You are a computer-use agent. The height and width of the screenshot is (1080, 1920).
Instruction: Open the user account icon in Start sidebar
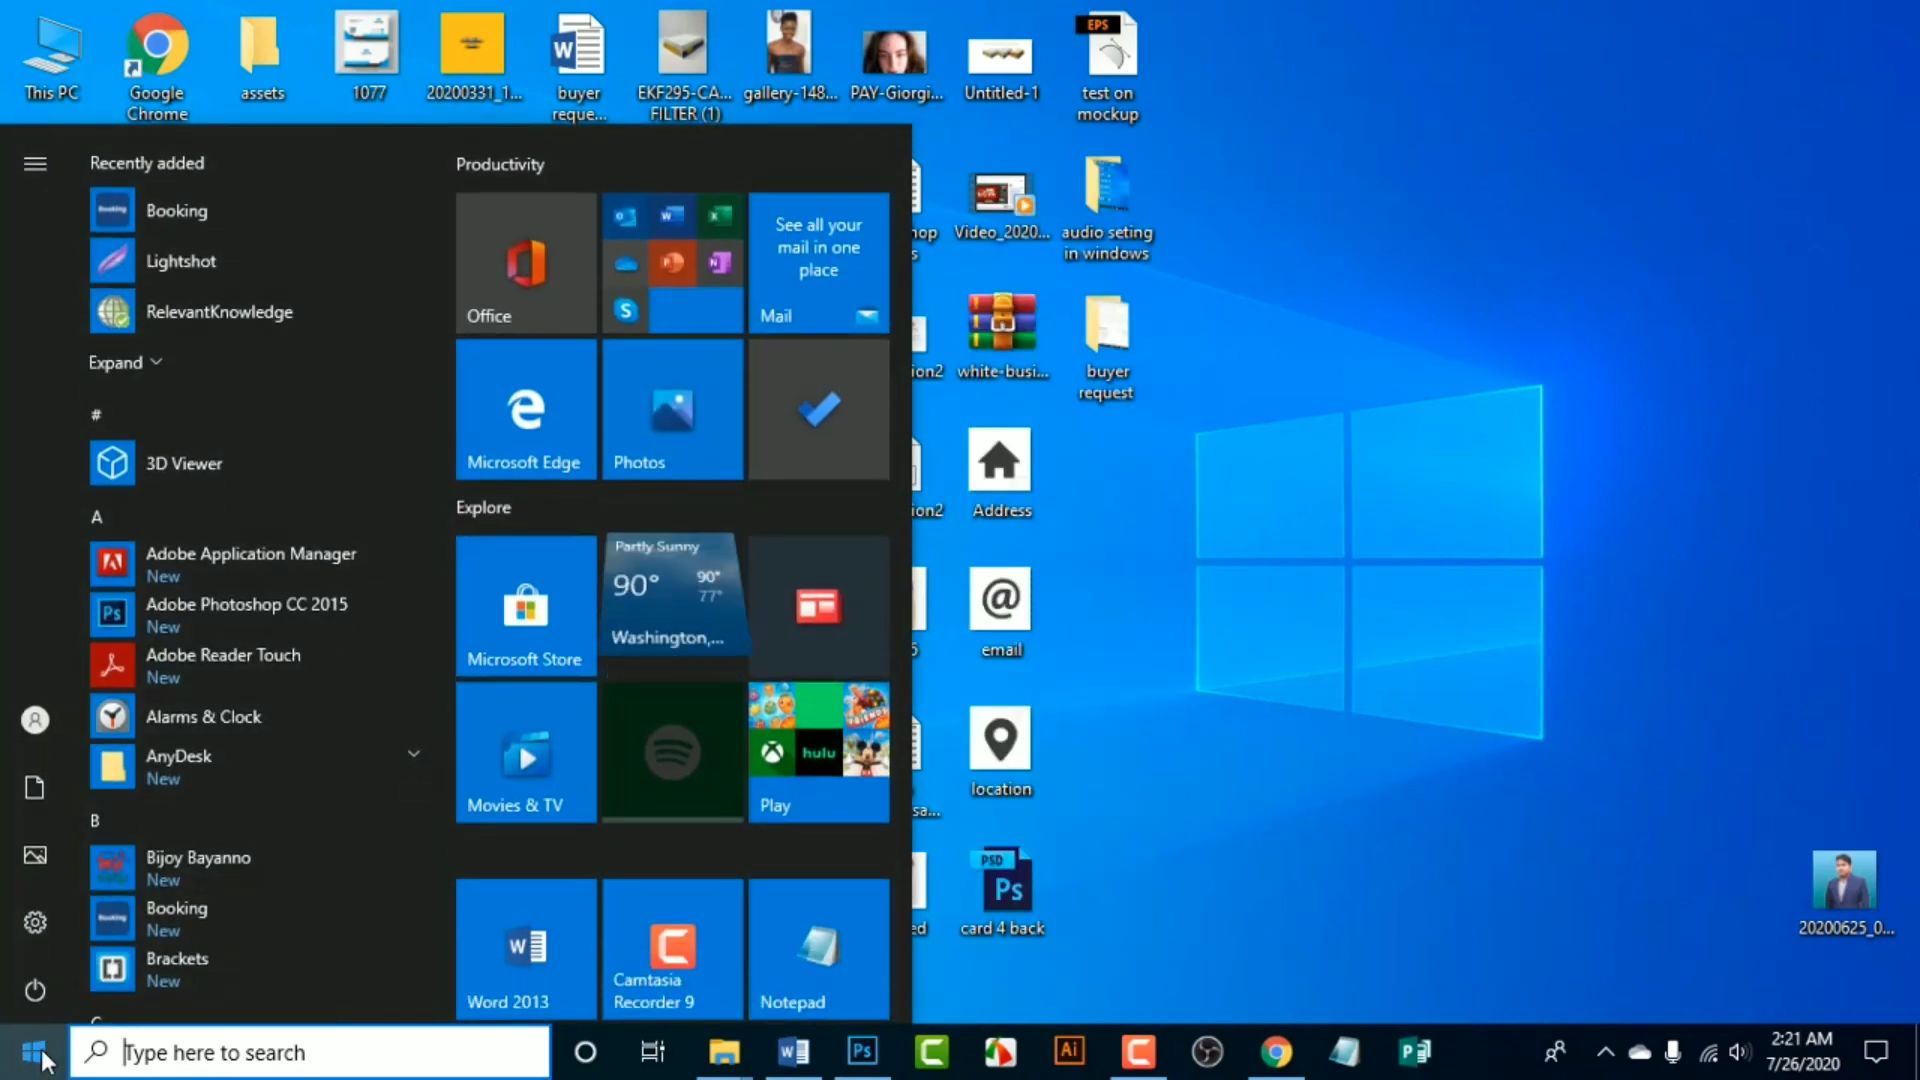tap(35, 720)
